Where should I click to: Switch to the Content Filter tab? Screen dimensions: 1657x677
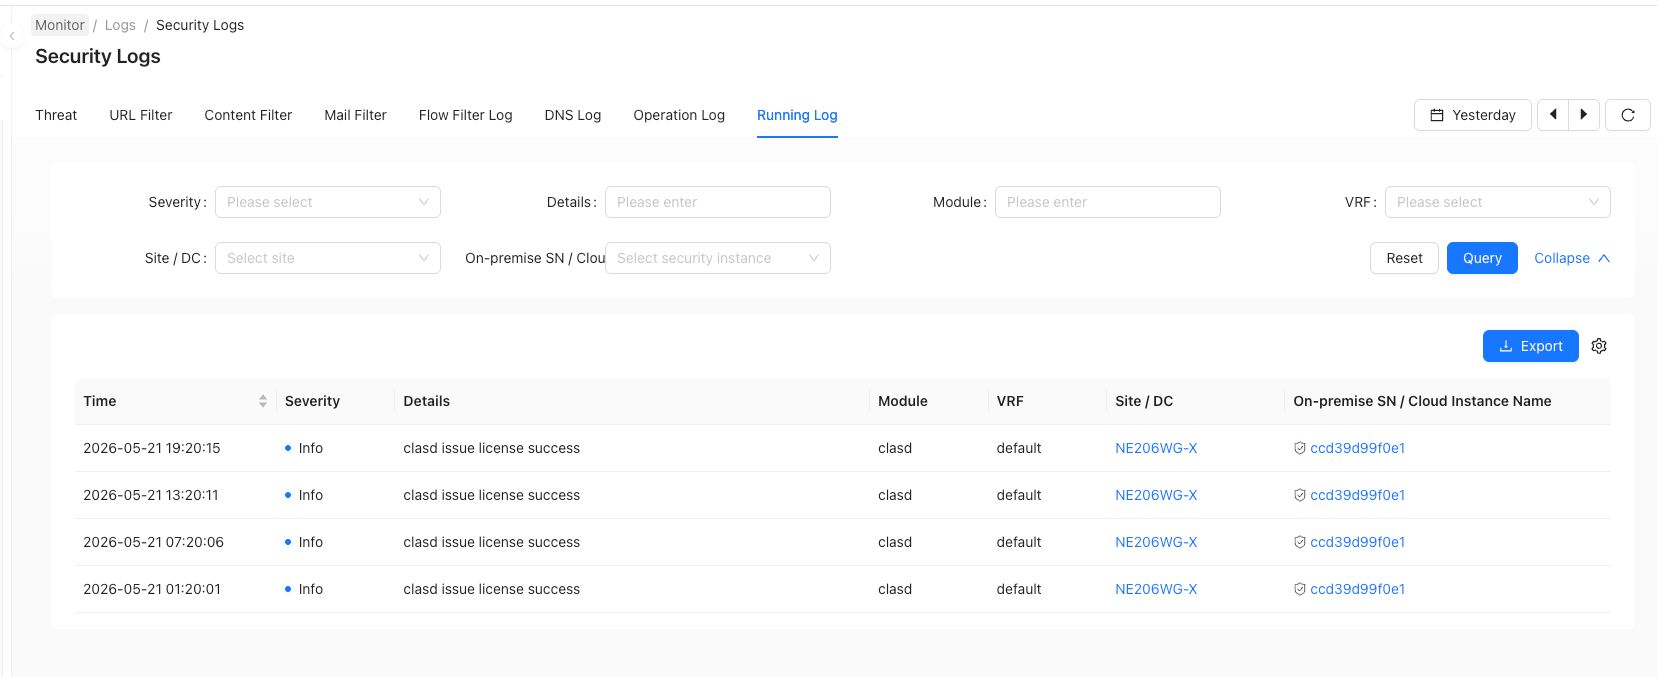[x=248, y=115]
